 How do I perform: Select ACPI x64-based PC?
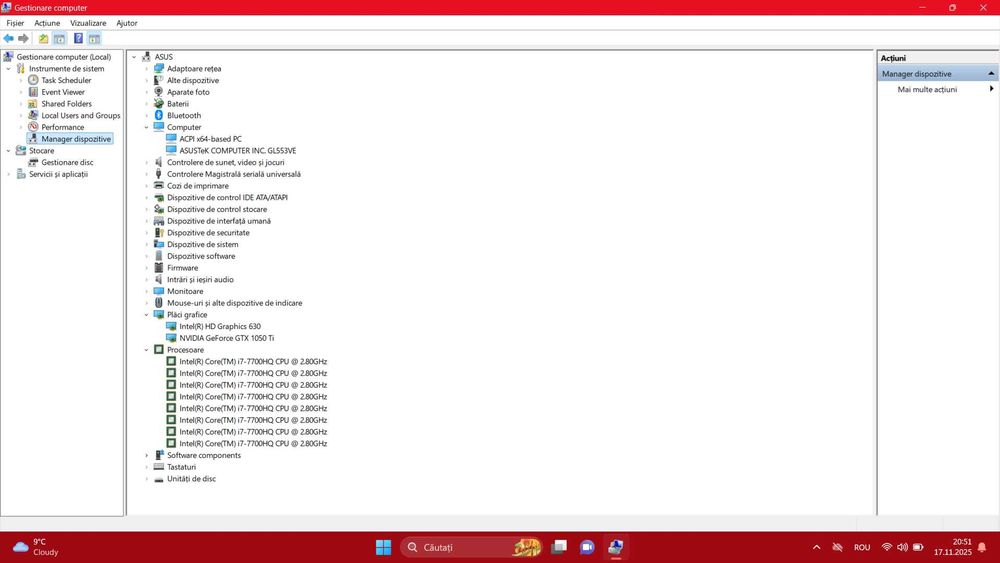pyautogui.click(x=210, y=139)
